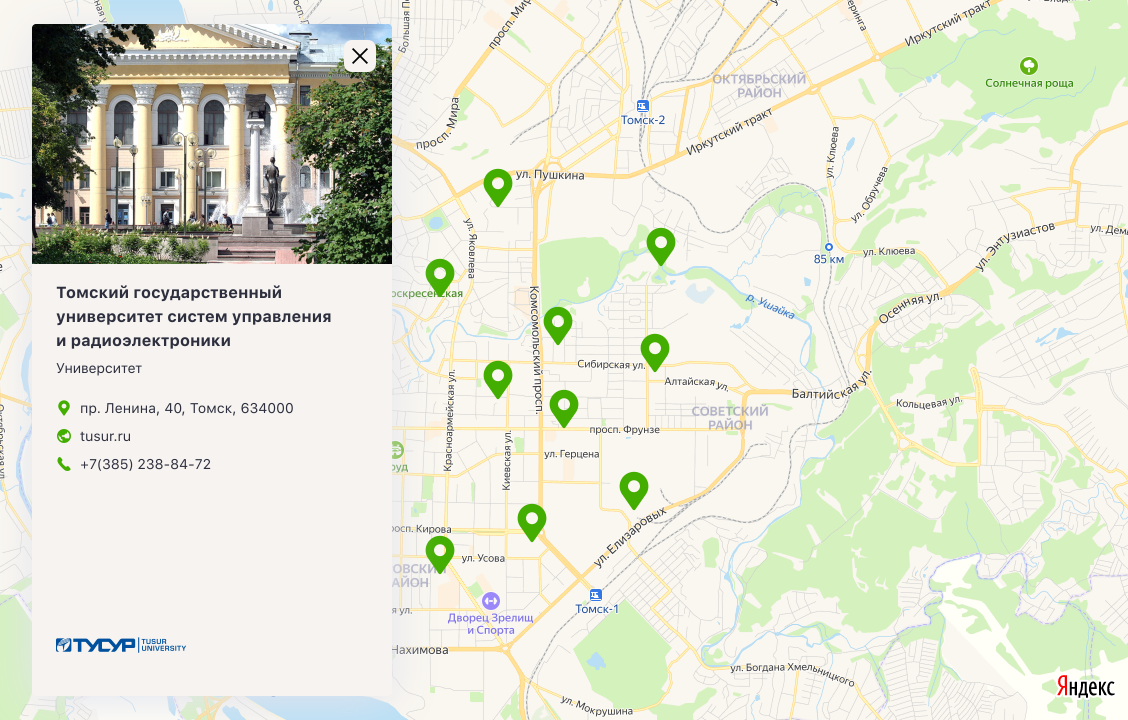The image size is (1128, 720).
Task: Click the TUSUR University logo
Action: pos(121,644)
